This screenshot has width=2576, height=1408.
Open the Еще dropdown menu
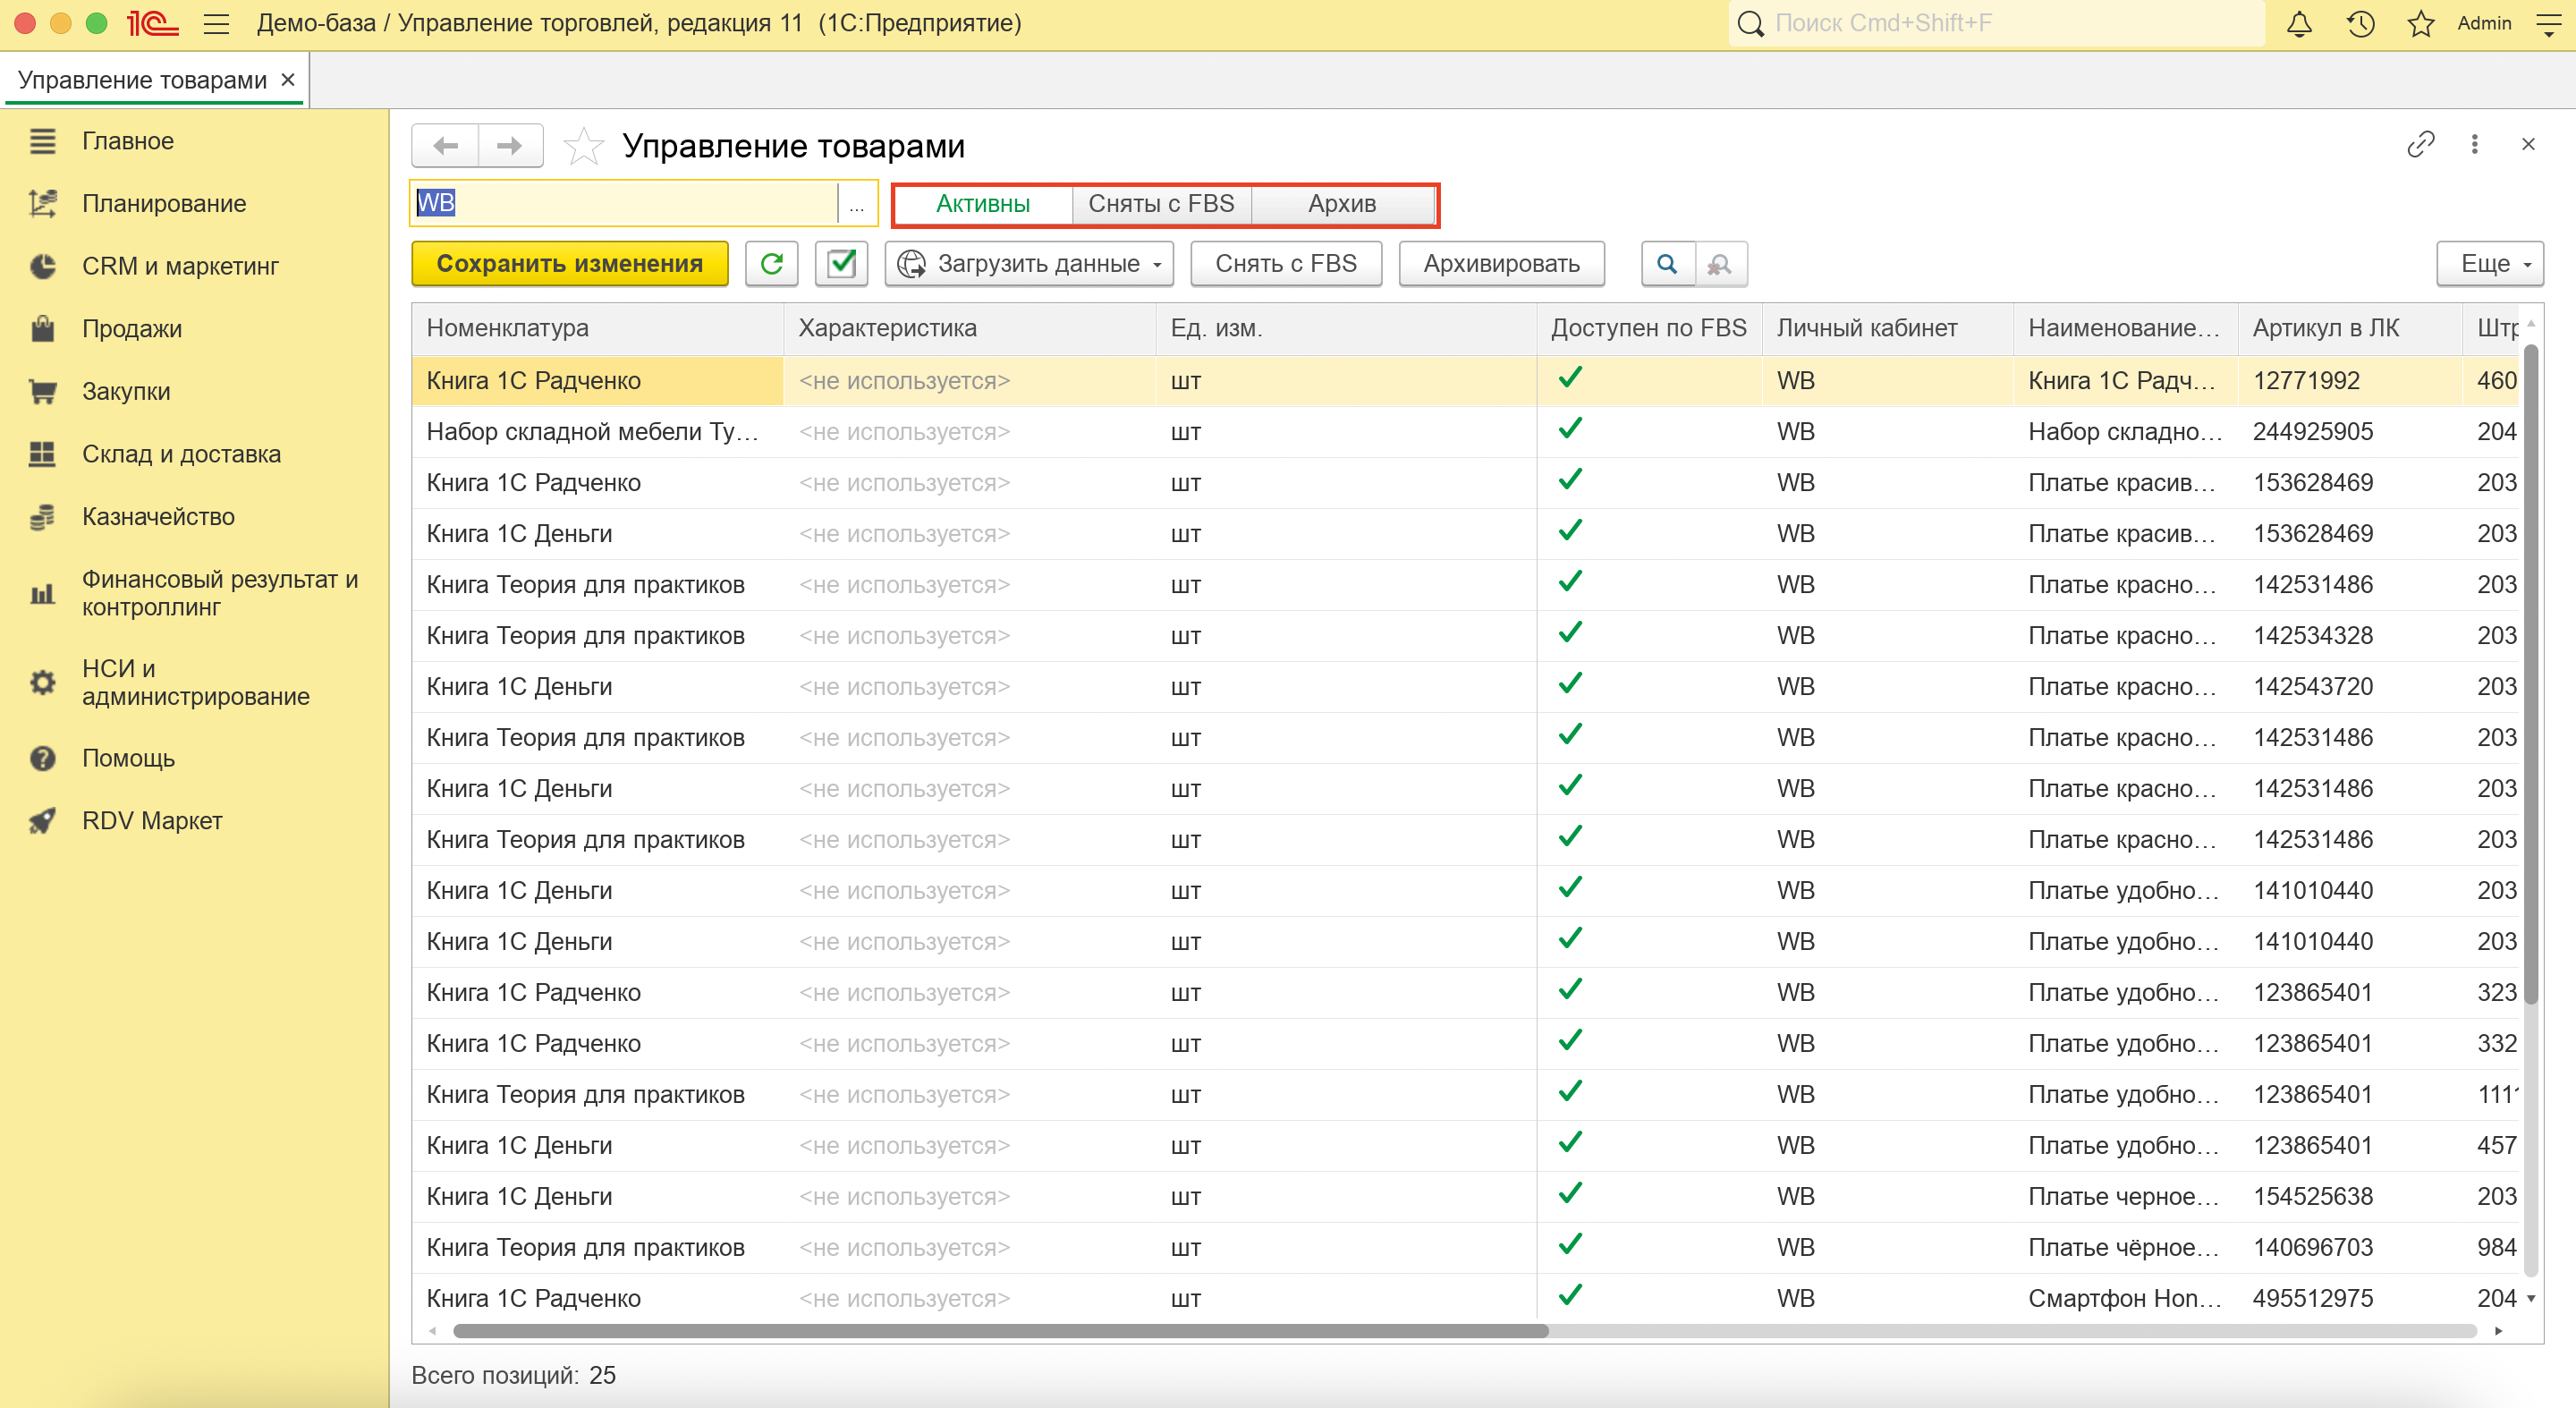[x=2489, y=264]
